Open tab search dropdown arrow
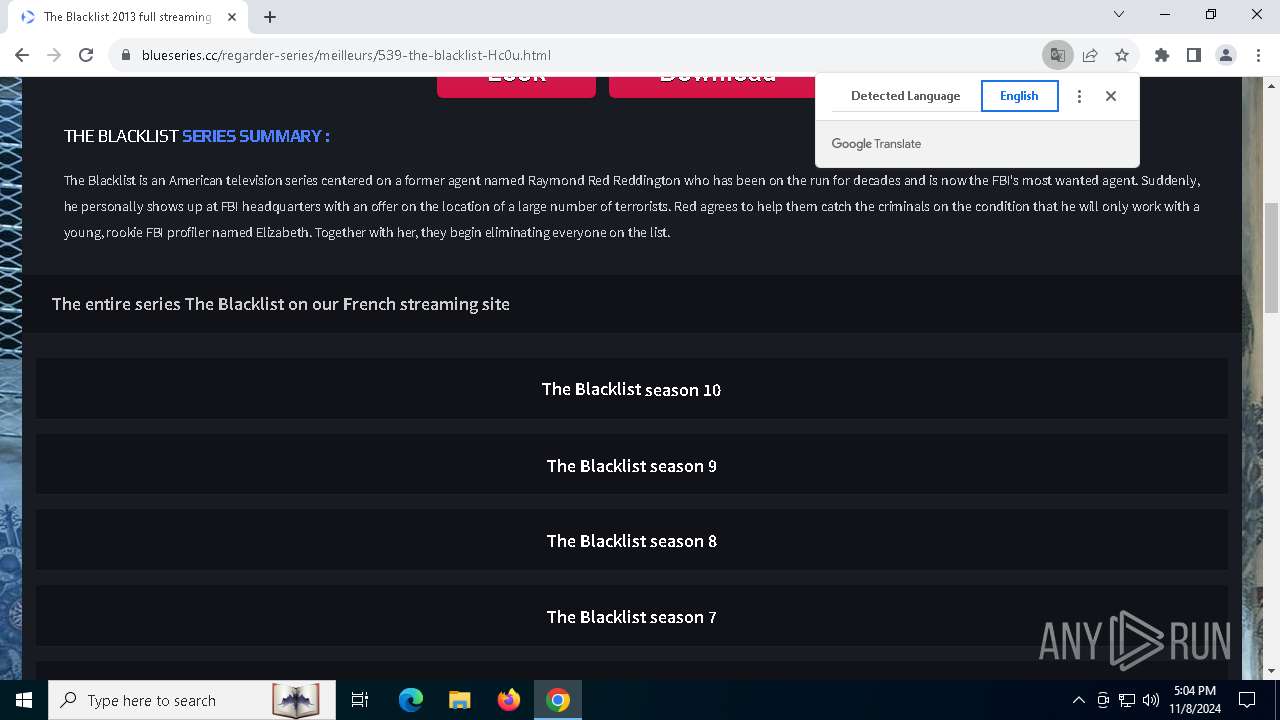 pyautogui.click(x=1119, y=14)
